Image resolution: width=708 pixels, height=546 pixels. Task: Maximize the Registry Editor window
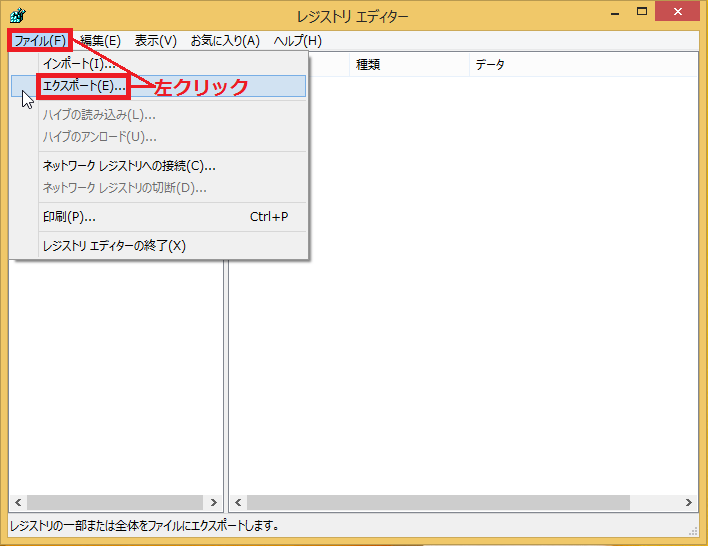(642, 12)
